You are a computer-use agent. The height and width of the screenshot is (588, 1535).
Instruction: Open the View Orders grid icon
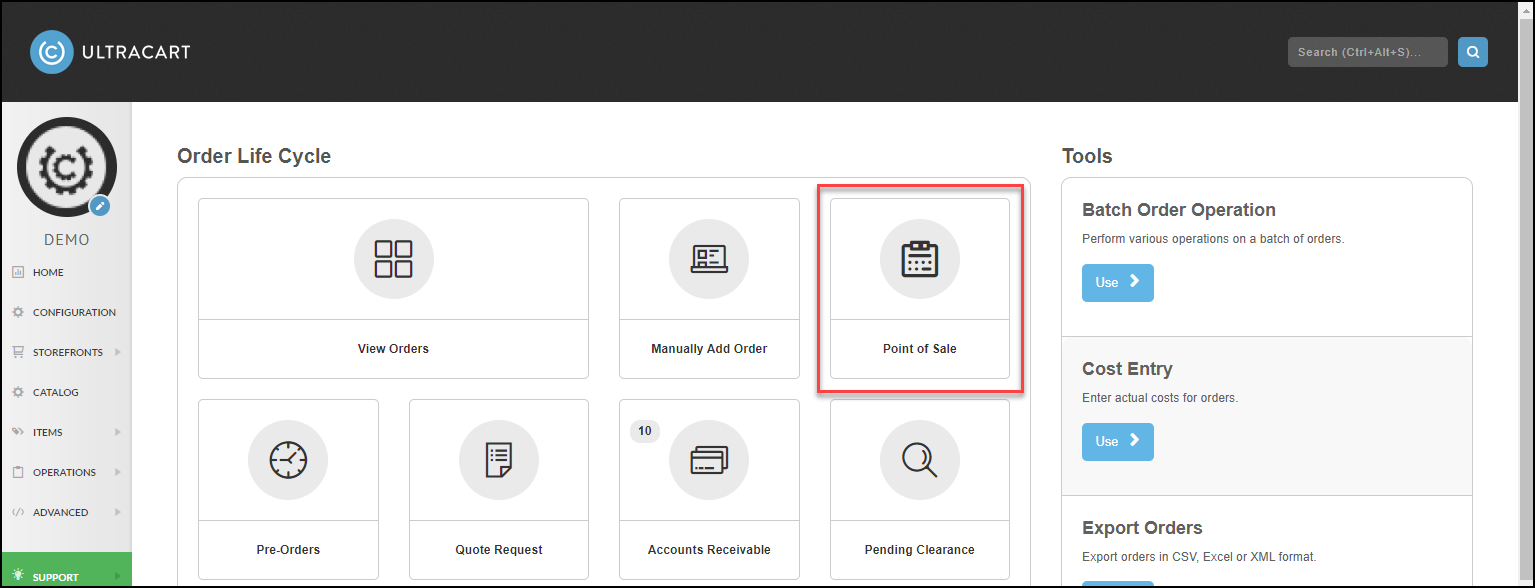pyautogui.click(x=393, y=258)
